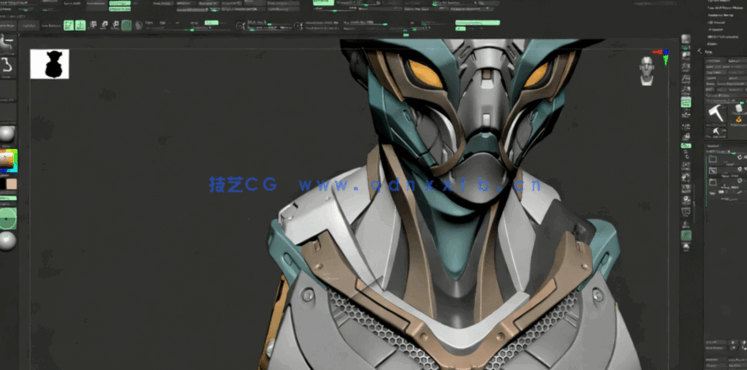Open the stroke type thumbnail below the brush
Viewport: 747px width, 370px height.
tap(8, 68)
